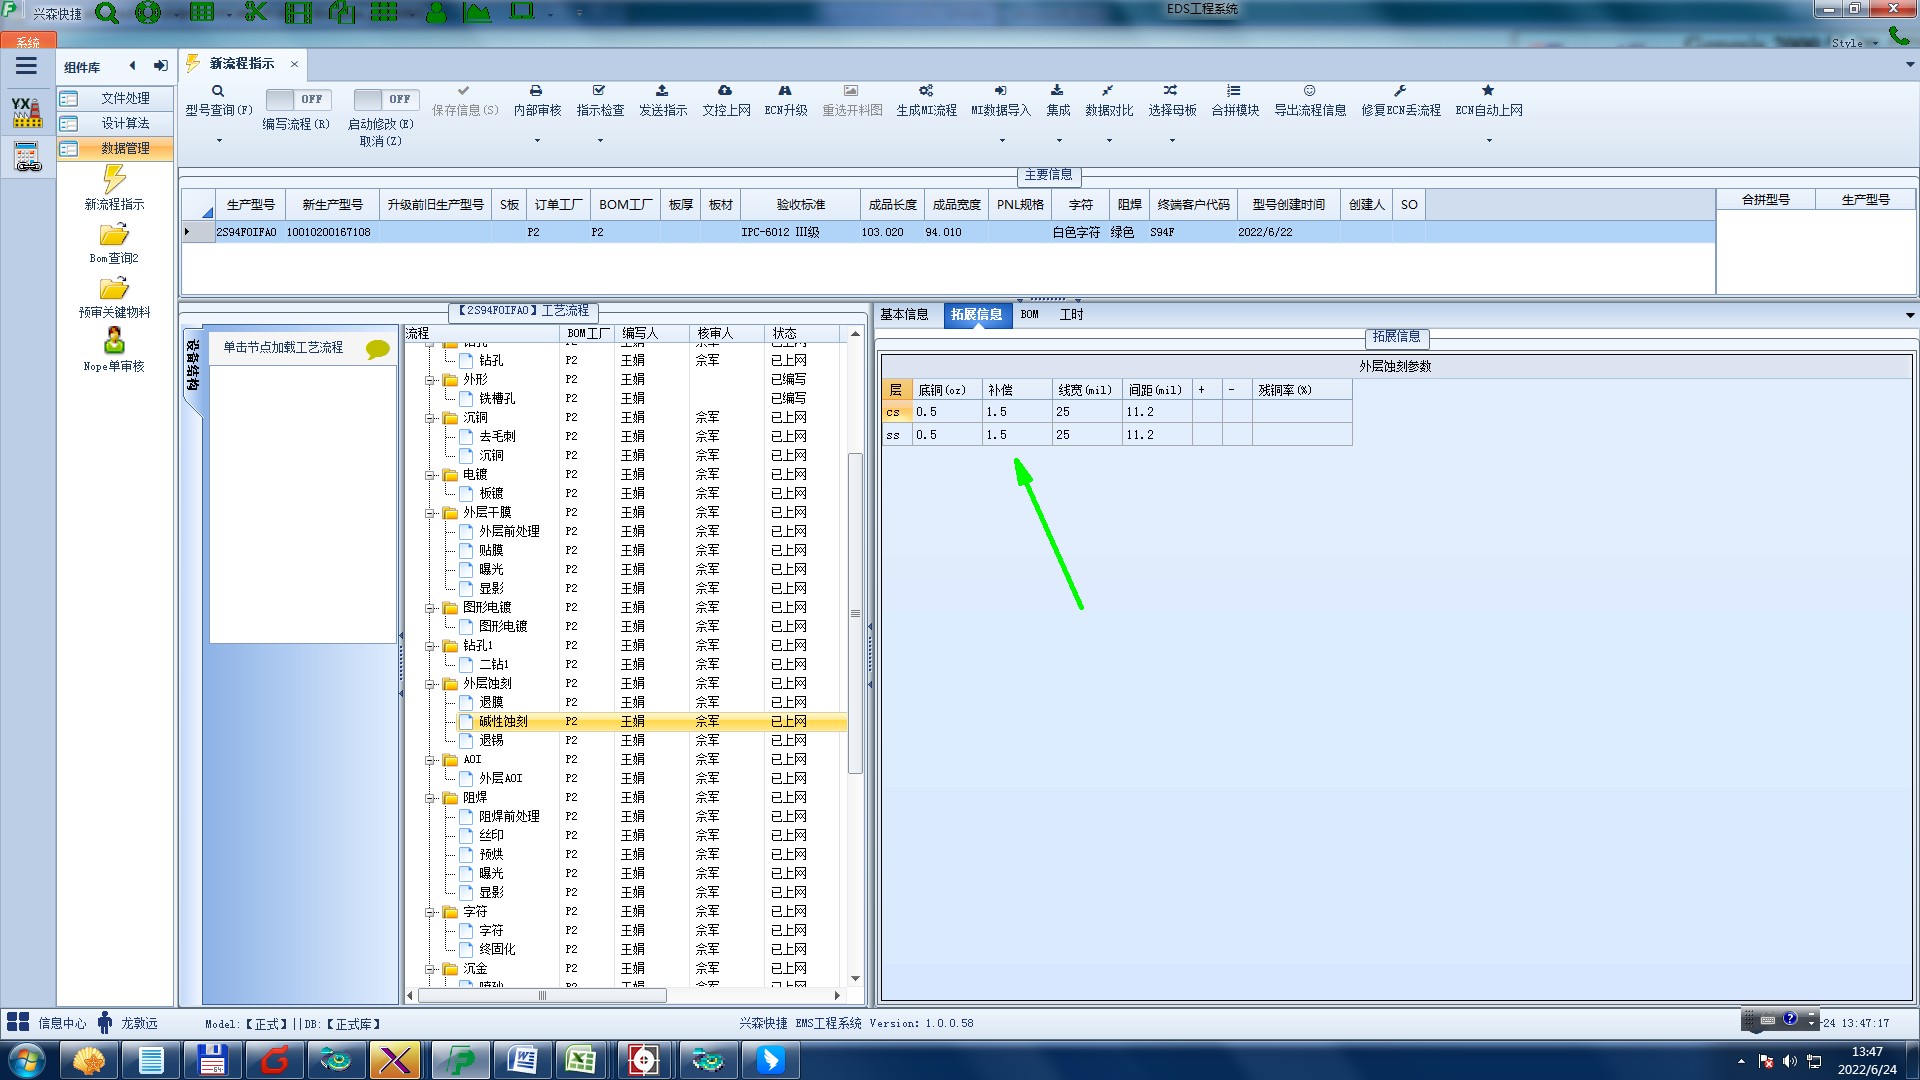Image resolution: width=1920 pixels, height=1080 pixels.
Task: Open dropdown arrow under 型号查询
Action: 219,141
